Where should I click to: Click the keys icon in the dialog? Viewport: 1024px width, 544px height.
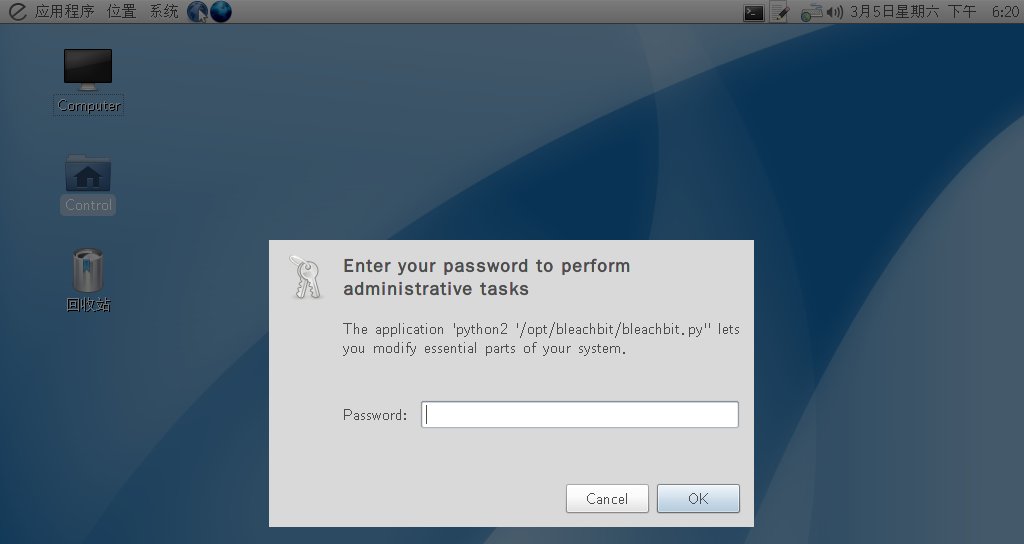pos(306,278)
